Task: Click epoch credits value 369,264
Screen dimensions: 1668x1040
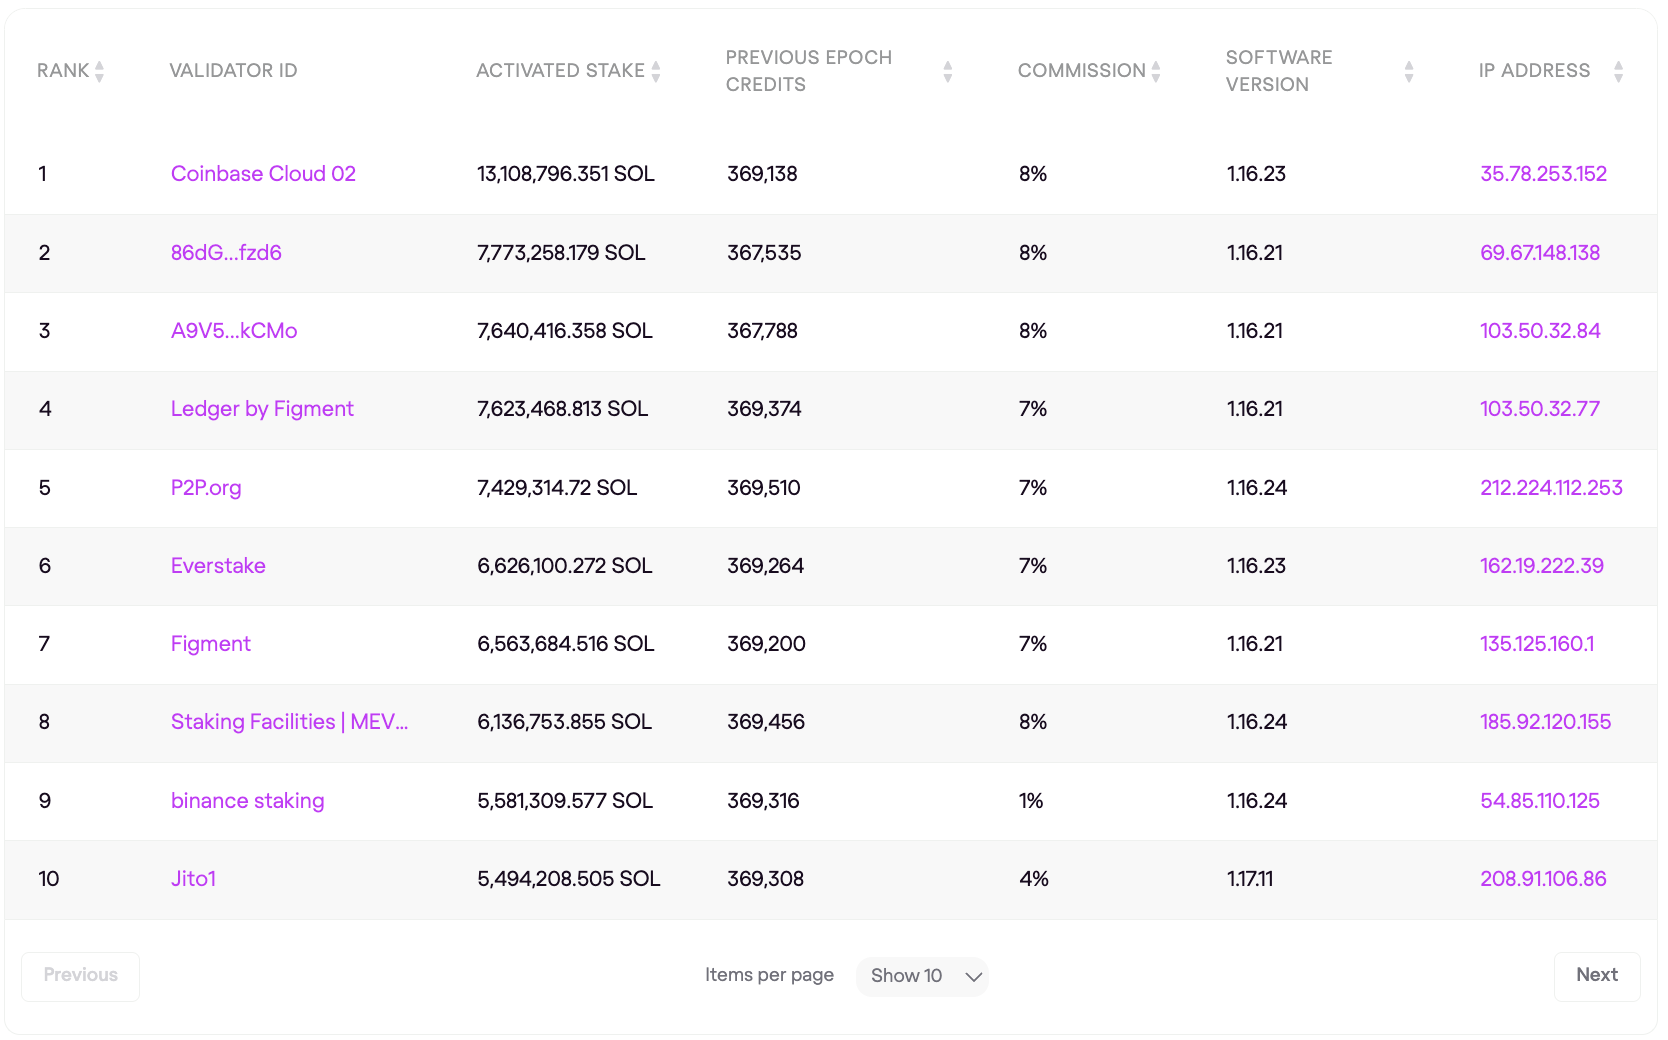Action: click(x=765, y=566)
